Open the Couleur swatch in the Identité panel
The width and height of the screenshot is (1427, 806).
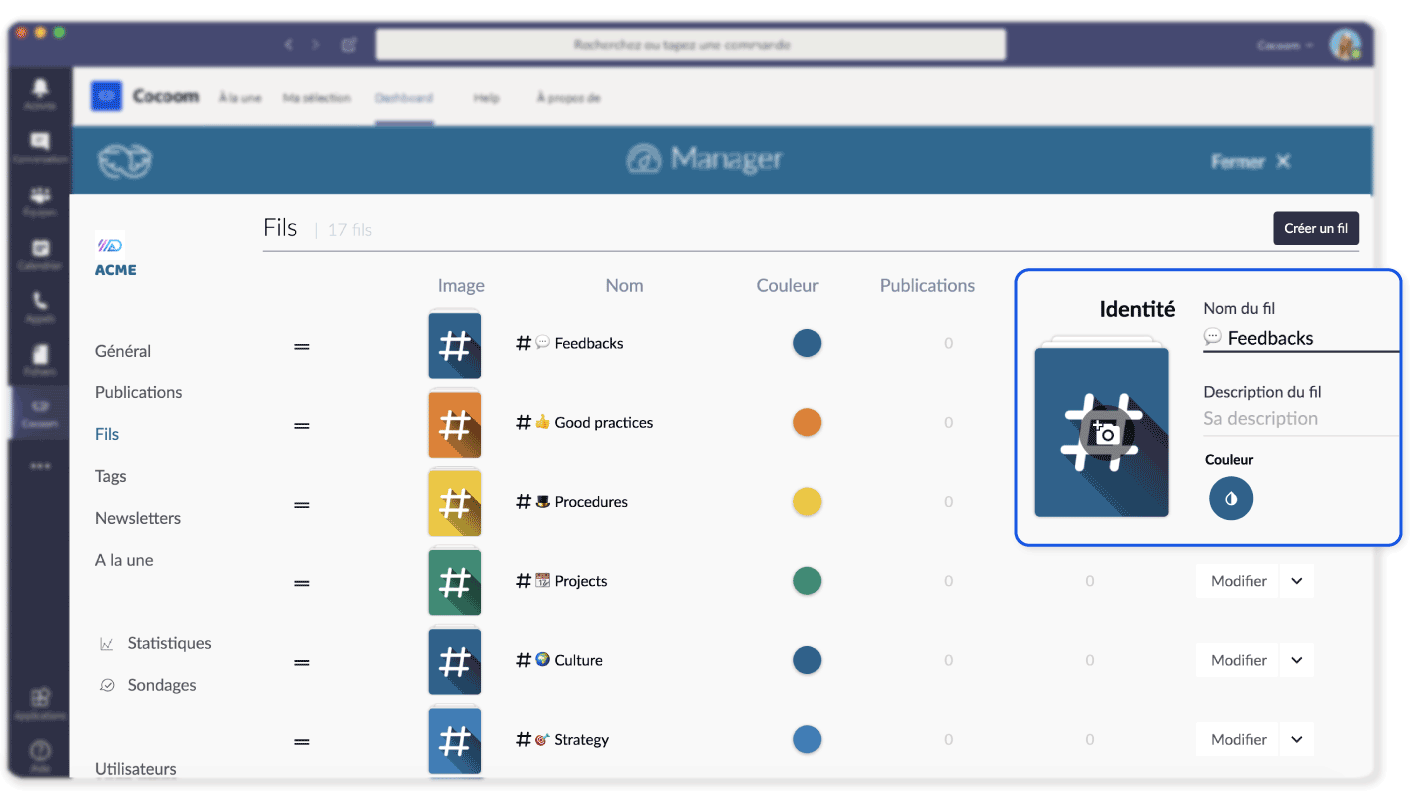1231,498
